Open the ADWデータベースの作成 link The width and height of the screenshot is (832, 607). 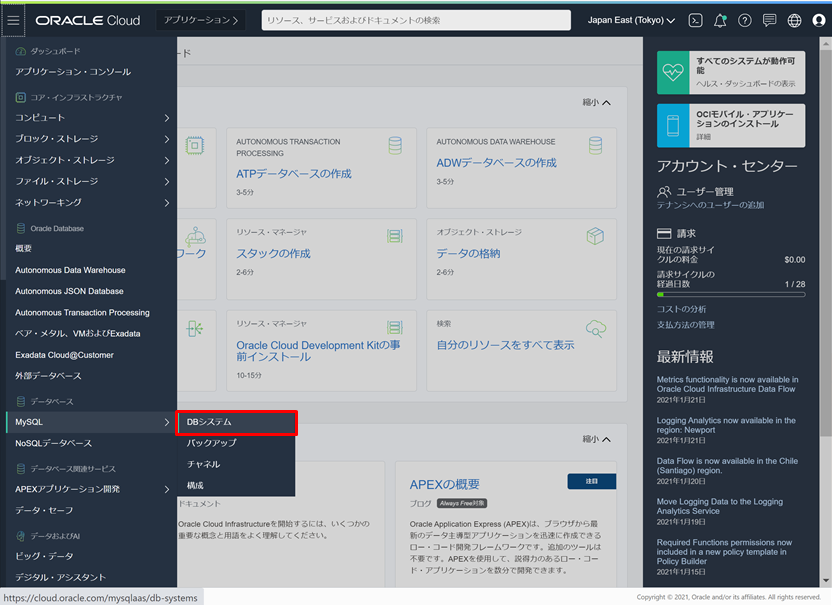[x=496, y=163]
